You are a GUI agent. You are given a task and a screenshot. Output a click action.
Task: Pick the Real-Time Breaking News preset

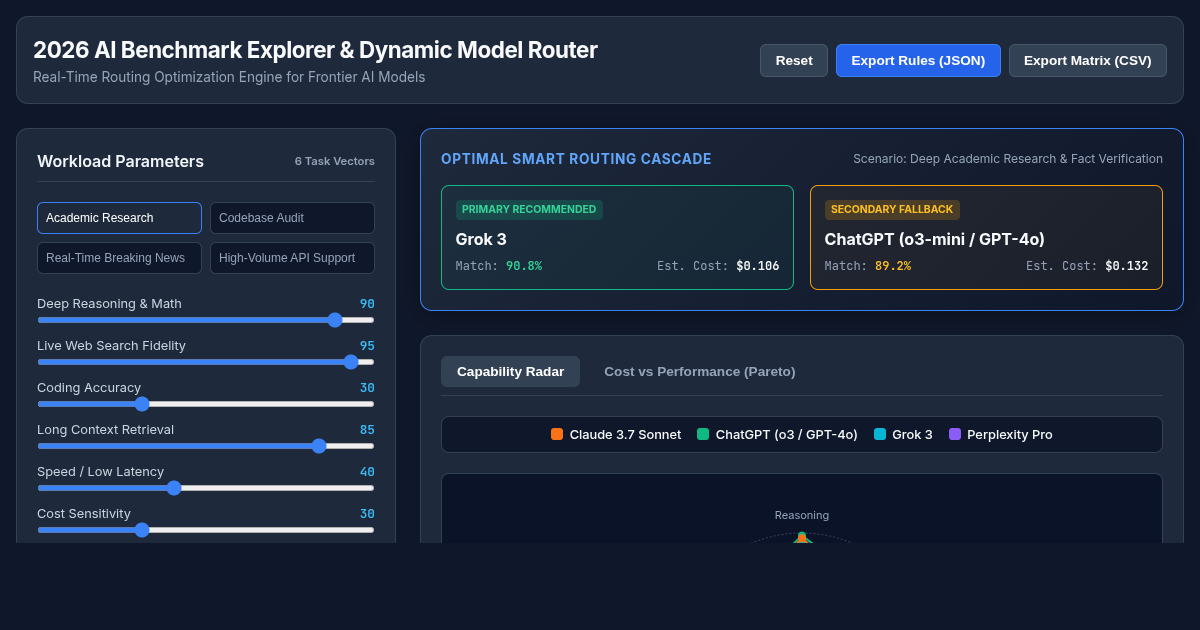(x=119, y=258)
